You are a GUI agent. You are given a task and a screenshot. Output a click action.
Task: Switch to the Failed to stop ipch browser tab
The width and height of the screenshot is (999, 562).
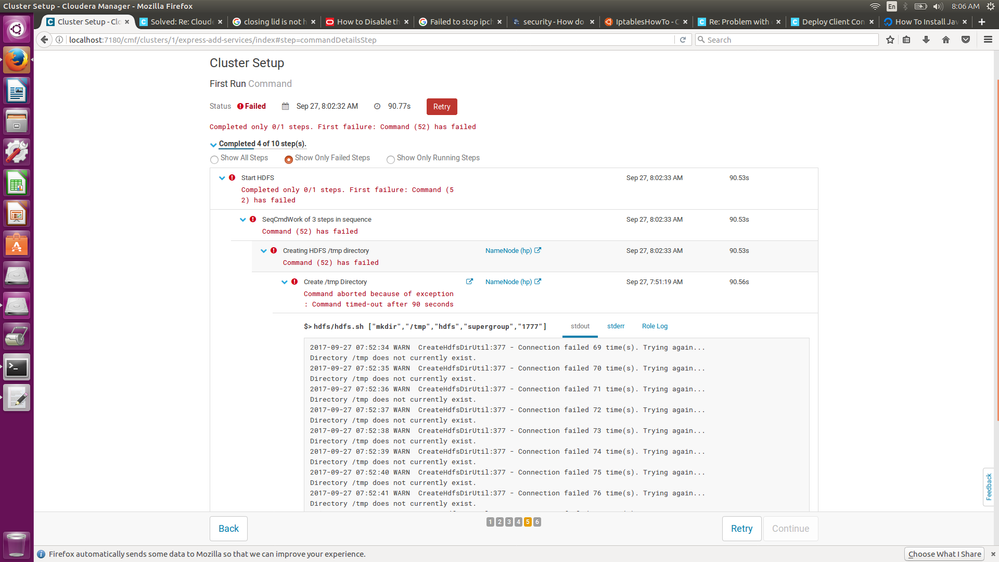click(460, 22)
